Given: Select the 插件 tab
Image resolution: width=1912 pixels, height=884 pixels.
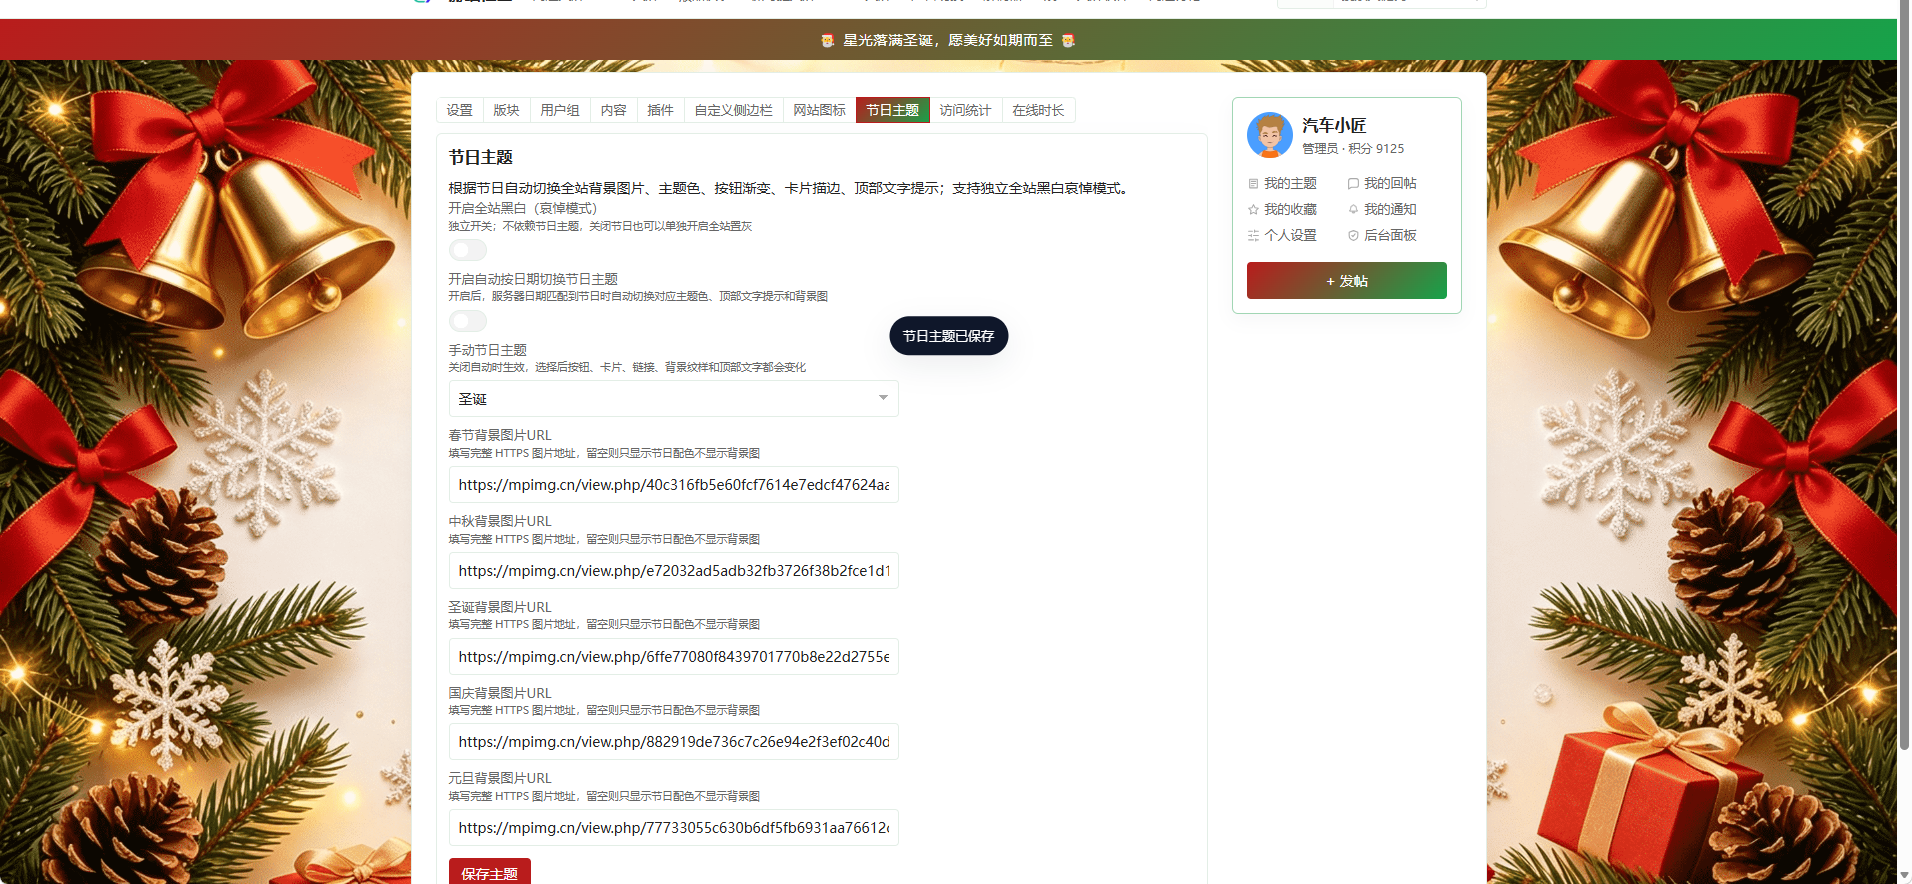Looking at the screenshot, I should [661, 110].
